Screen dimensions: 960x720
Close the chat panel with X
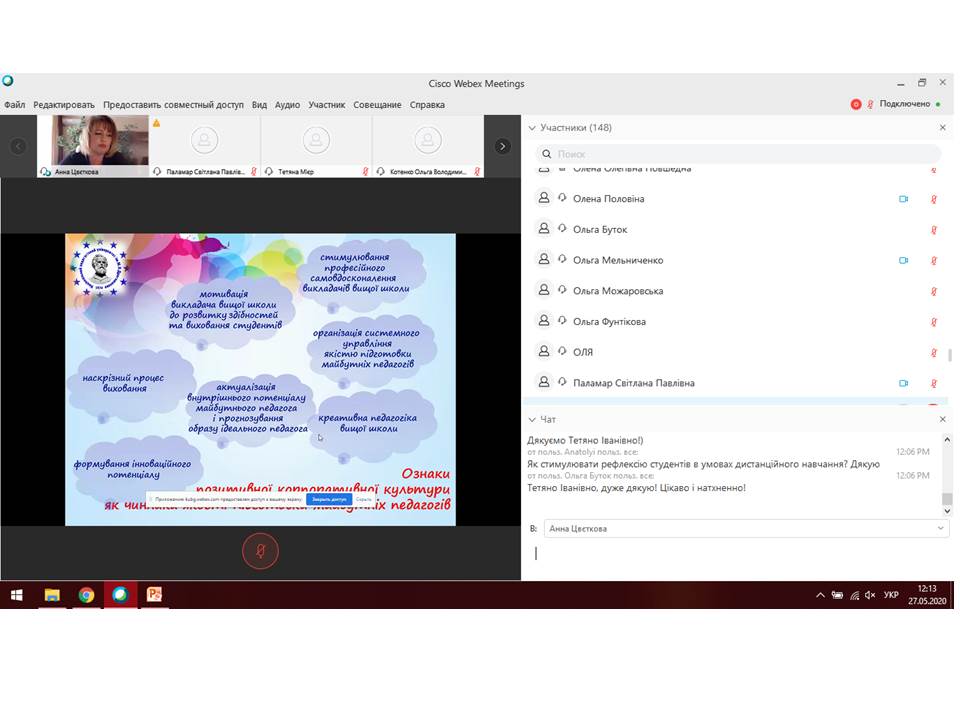pos(942,420)
